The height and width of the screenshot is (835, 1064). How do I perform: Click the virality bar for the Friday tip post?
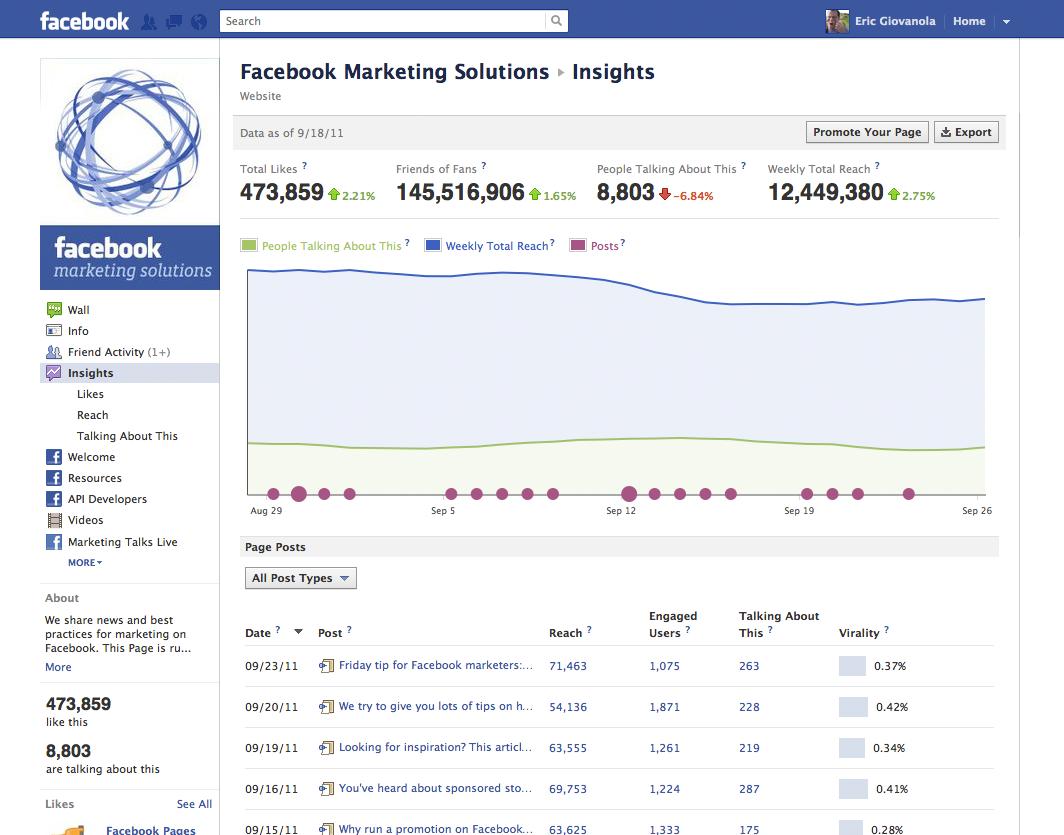[x=852, y=665]
